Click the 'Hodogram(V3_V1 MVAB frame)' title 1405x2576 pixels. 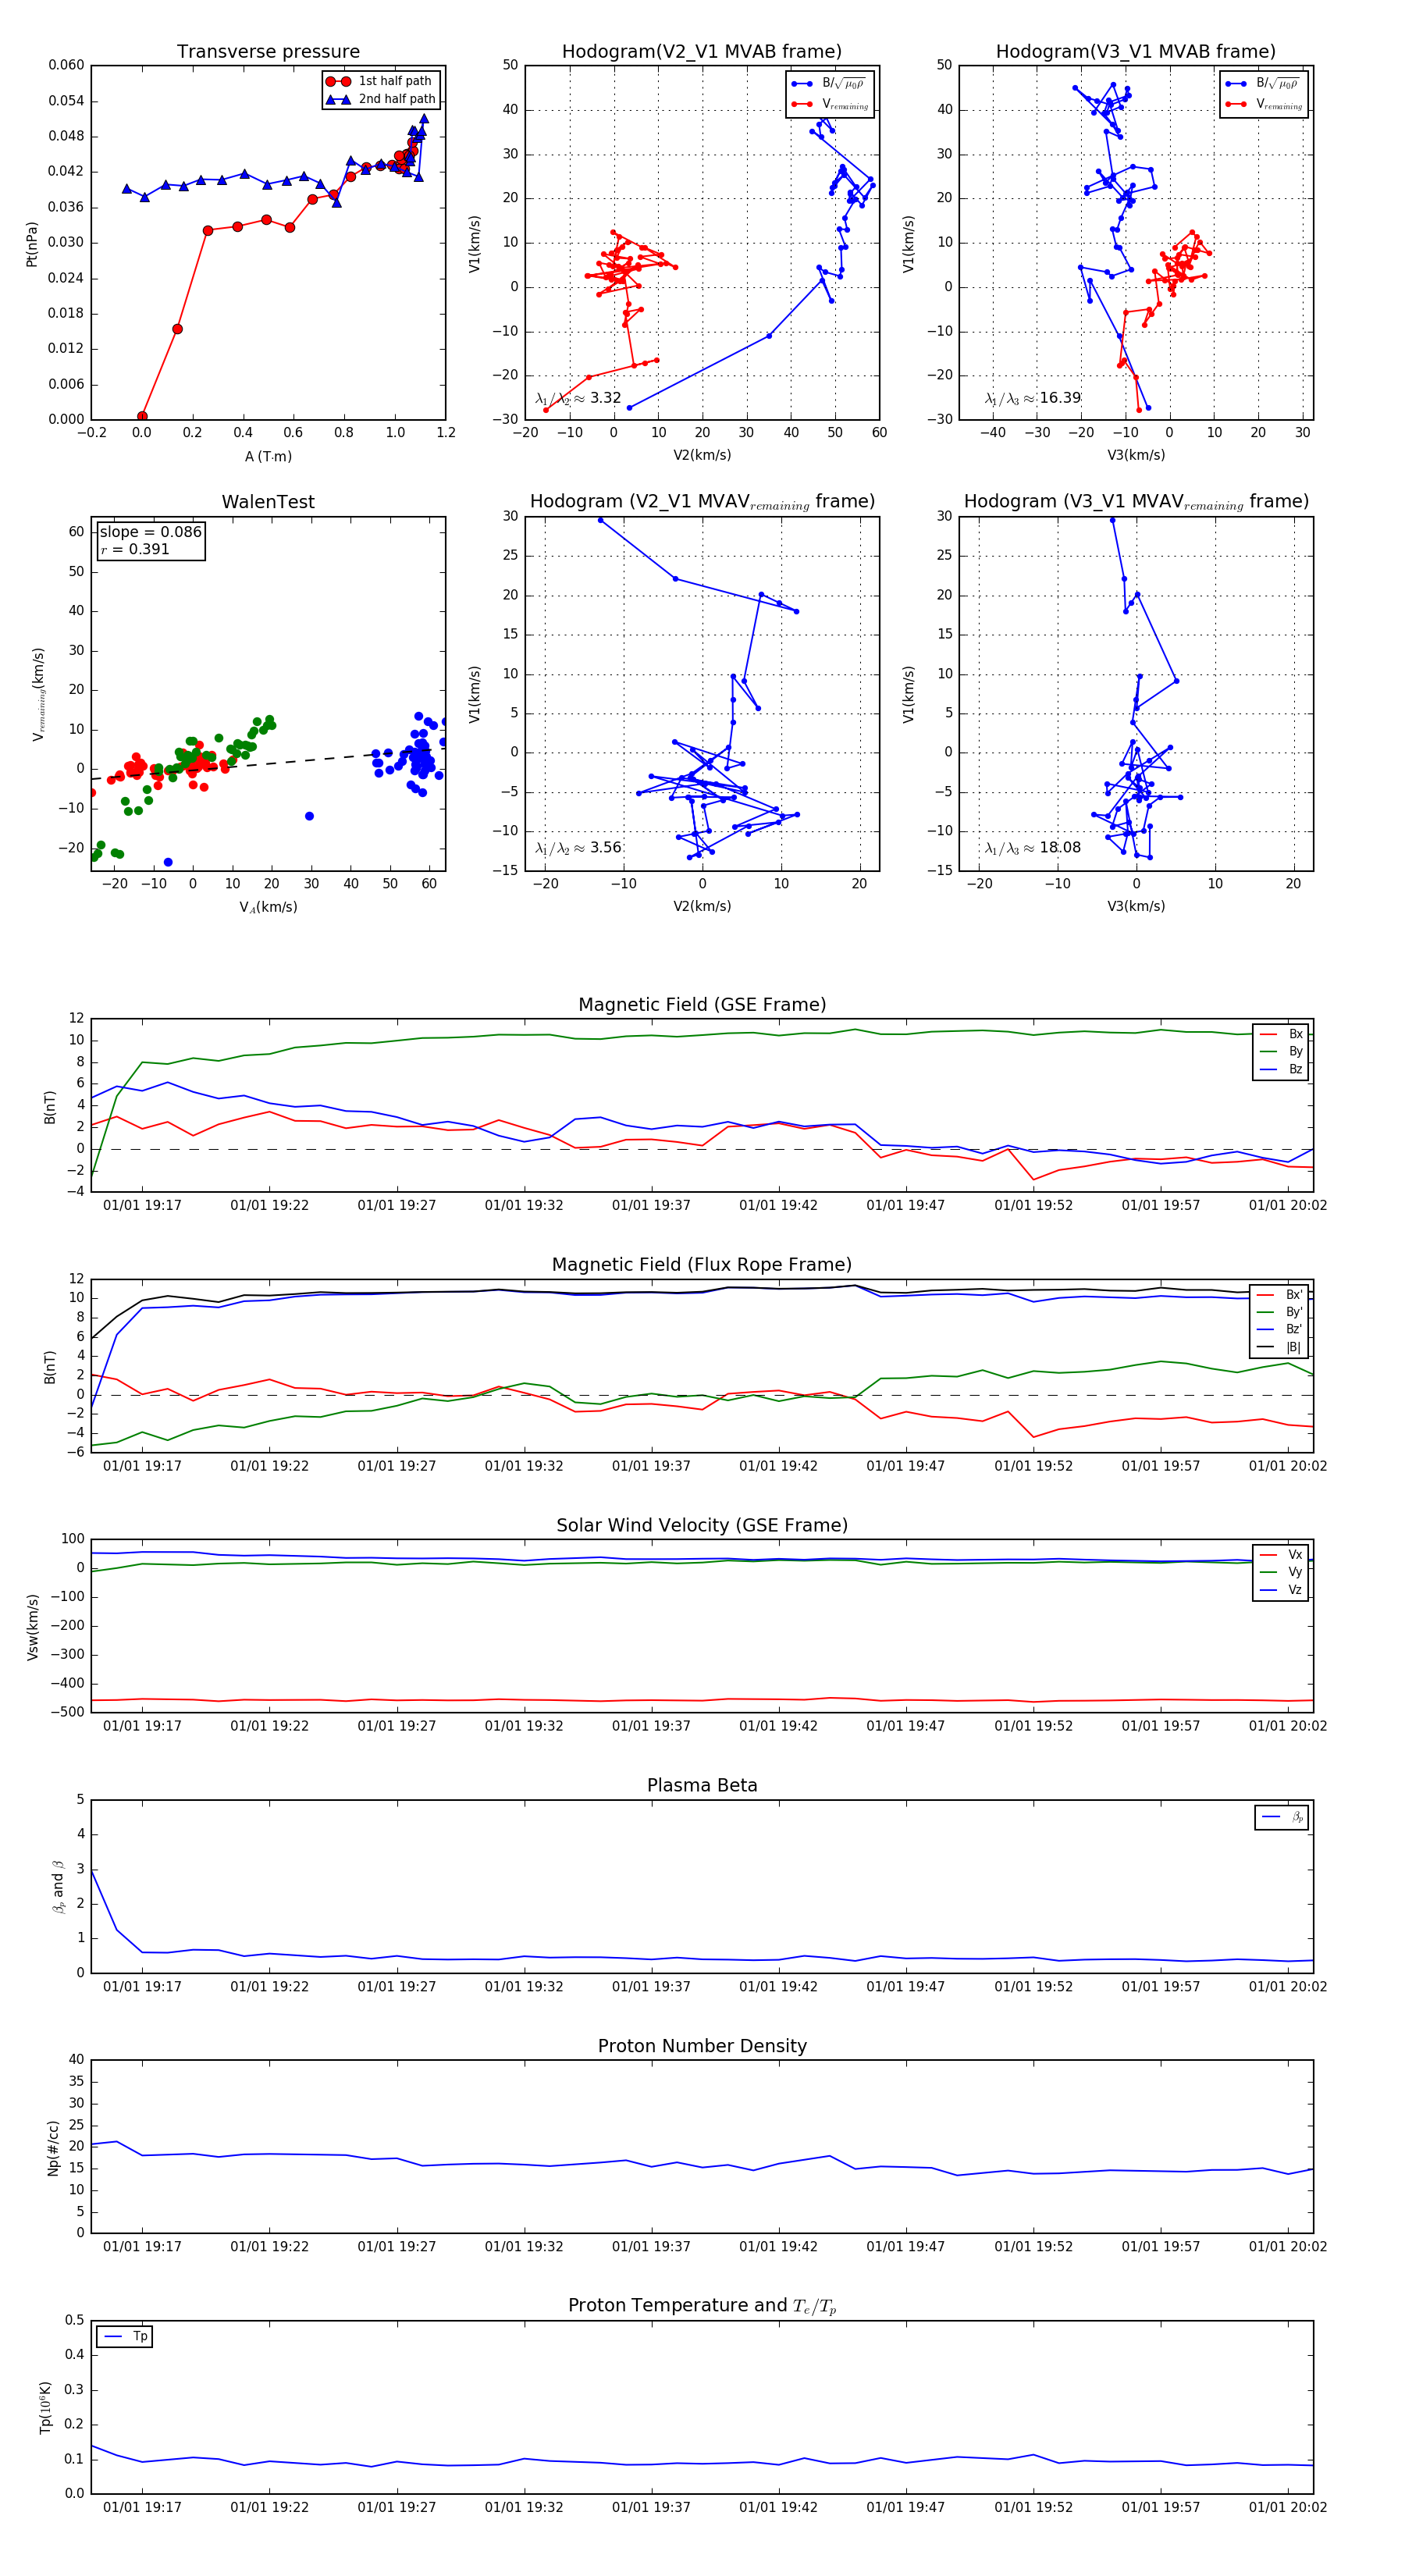click(1136, 52)
